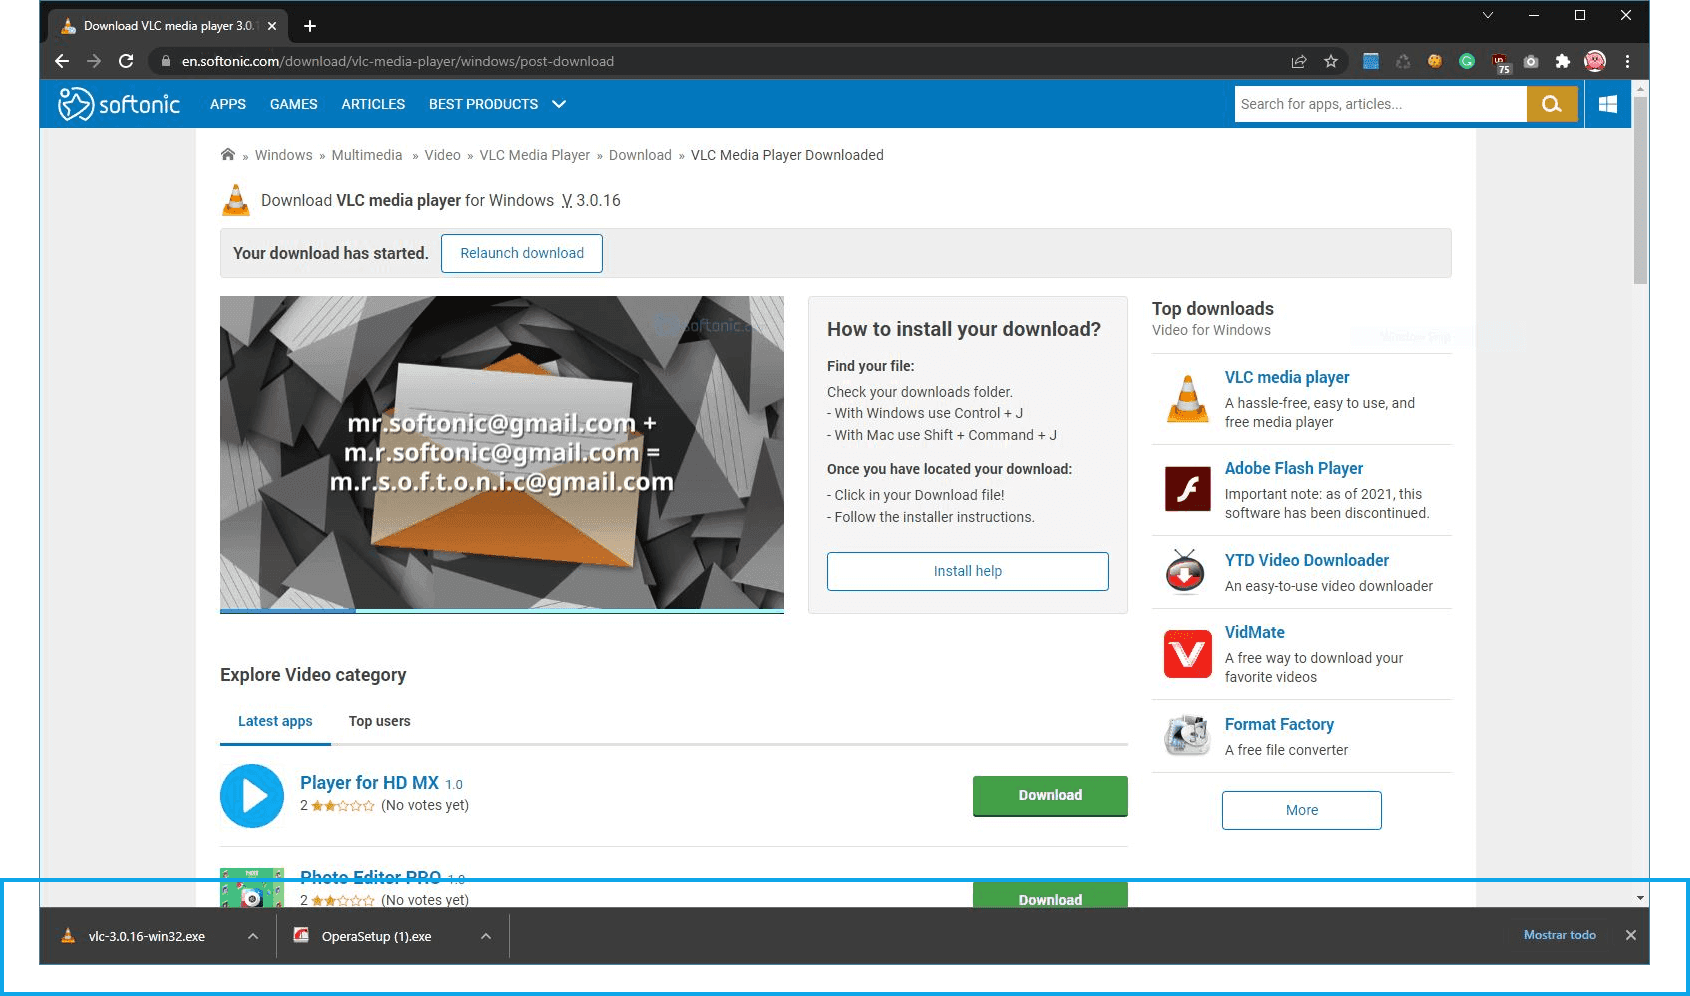
Task: Reload the page
Action: click(126, 61)
